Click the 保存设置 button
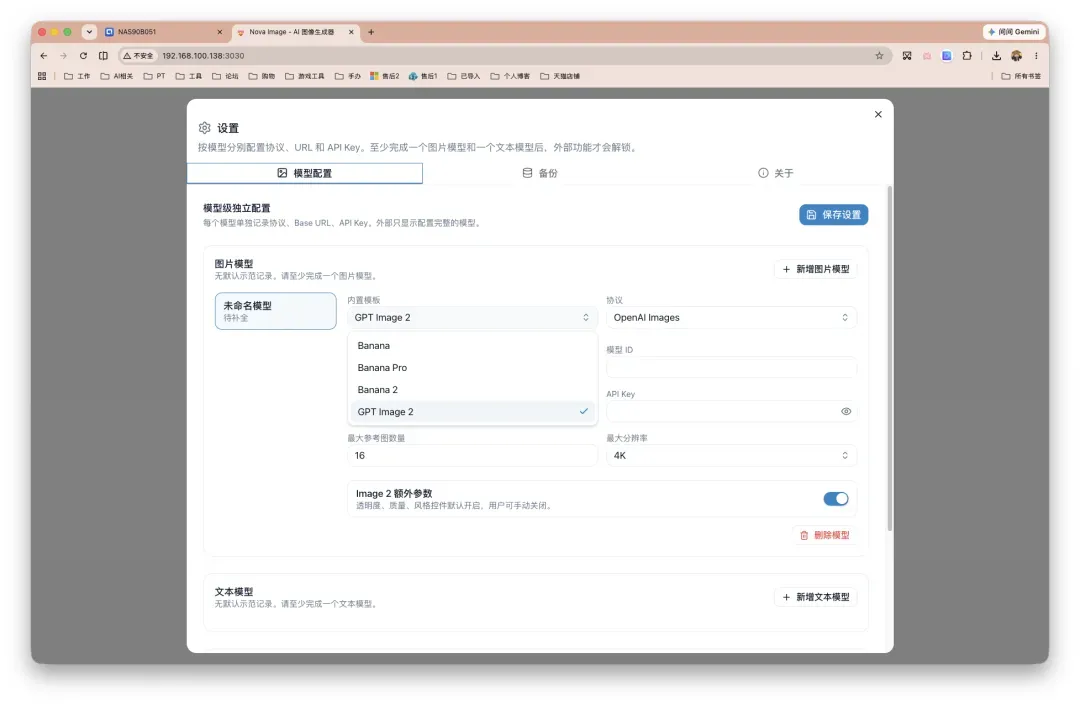Screen dimensions: 1080x705 pos(833,215)
